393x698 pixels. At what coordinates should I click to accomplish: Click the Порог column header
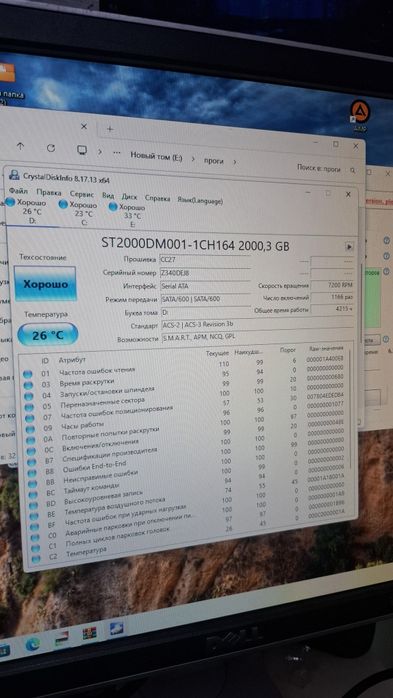288,349
